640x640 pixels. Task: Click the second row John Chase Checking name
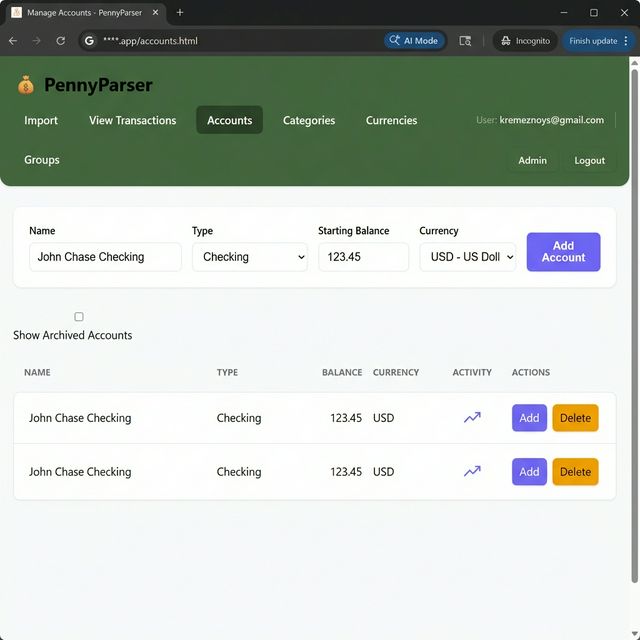[80, 472]
